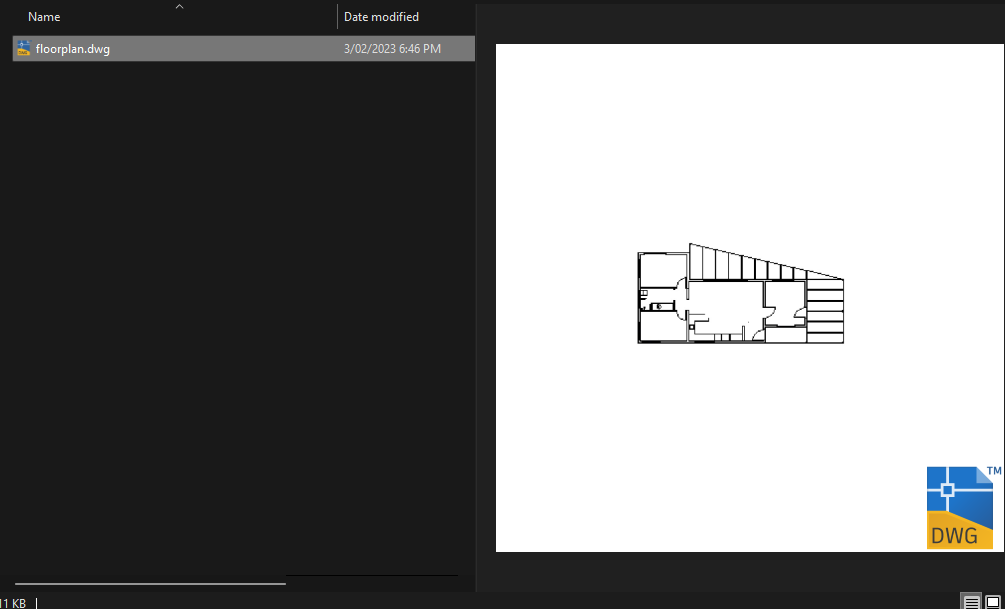Image resolution: width=1005 pixels, height=609 pixels.
Task: Click the 11 KB size text in status bar
Action: coord(13,603)
